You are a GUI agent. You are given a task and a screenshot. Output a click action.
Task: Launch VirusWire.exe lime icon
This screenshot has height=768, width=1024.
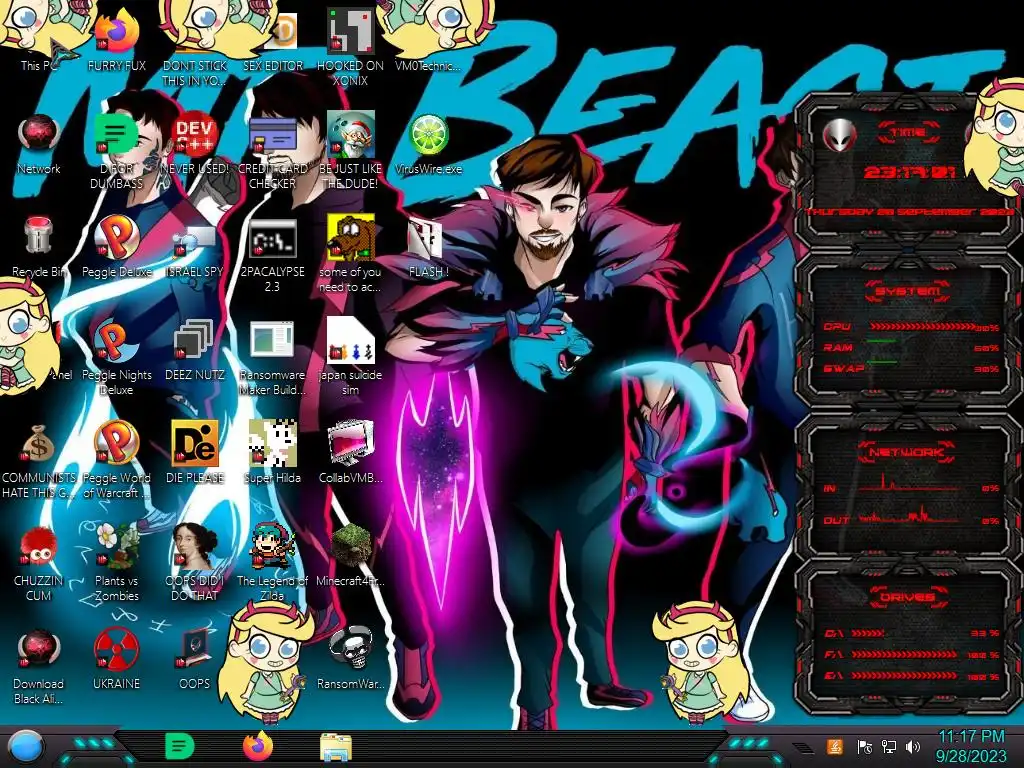[428, 144]
